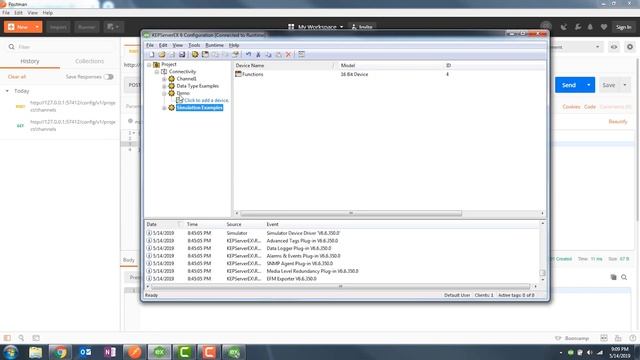640x360 pixels.
Task: Click the import icon left of the Undo arrow
Action: point(236,55)
